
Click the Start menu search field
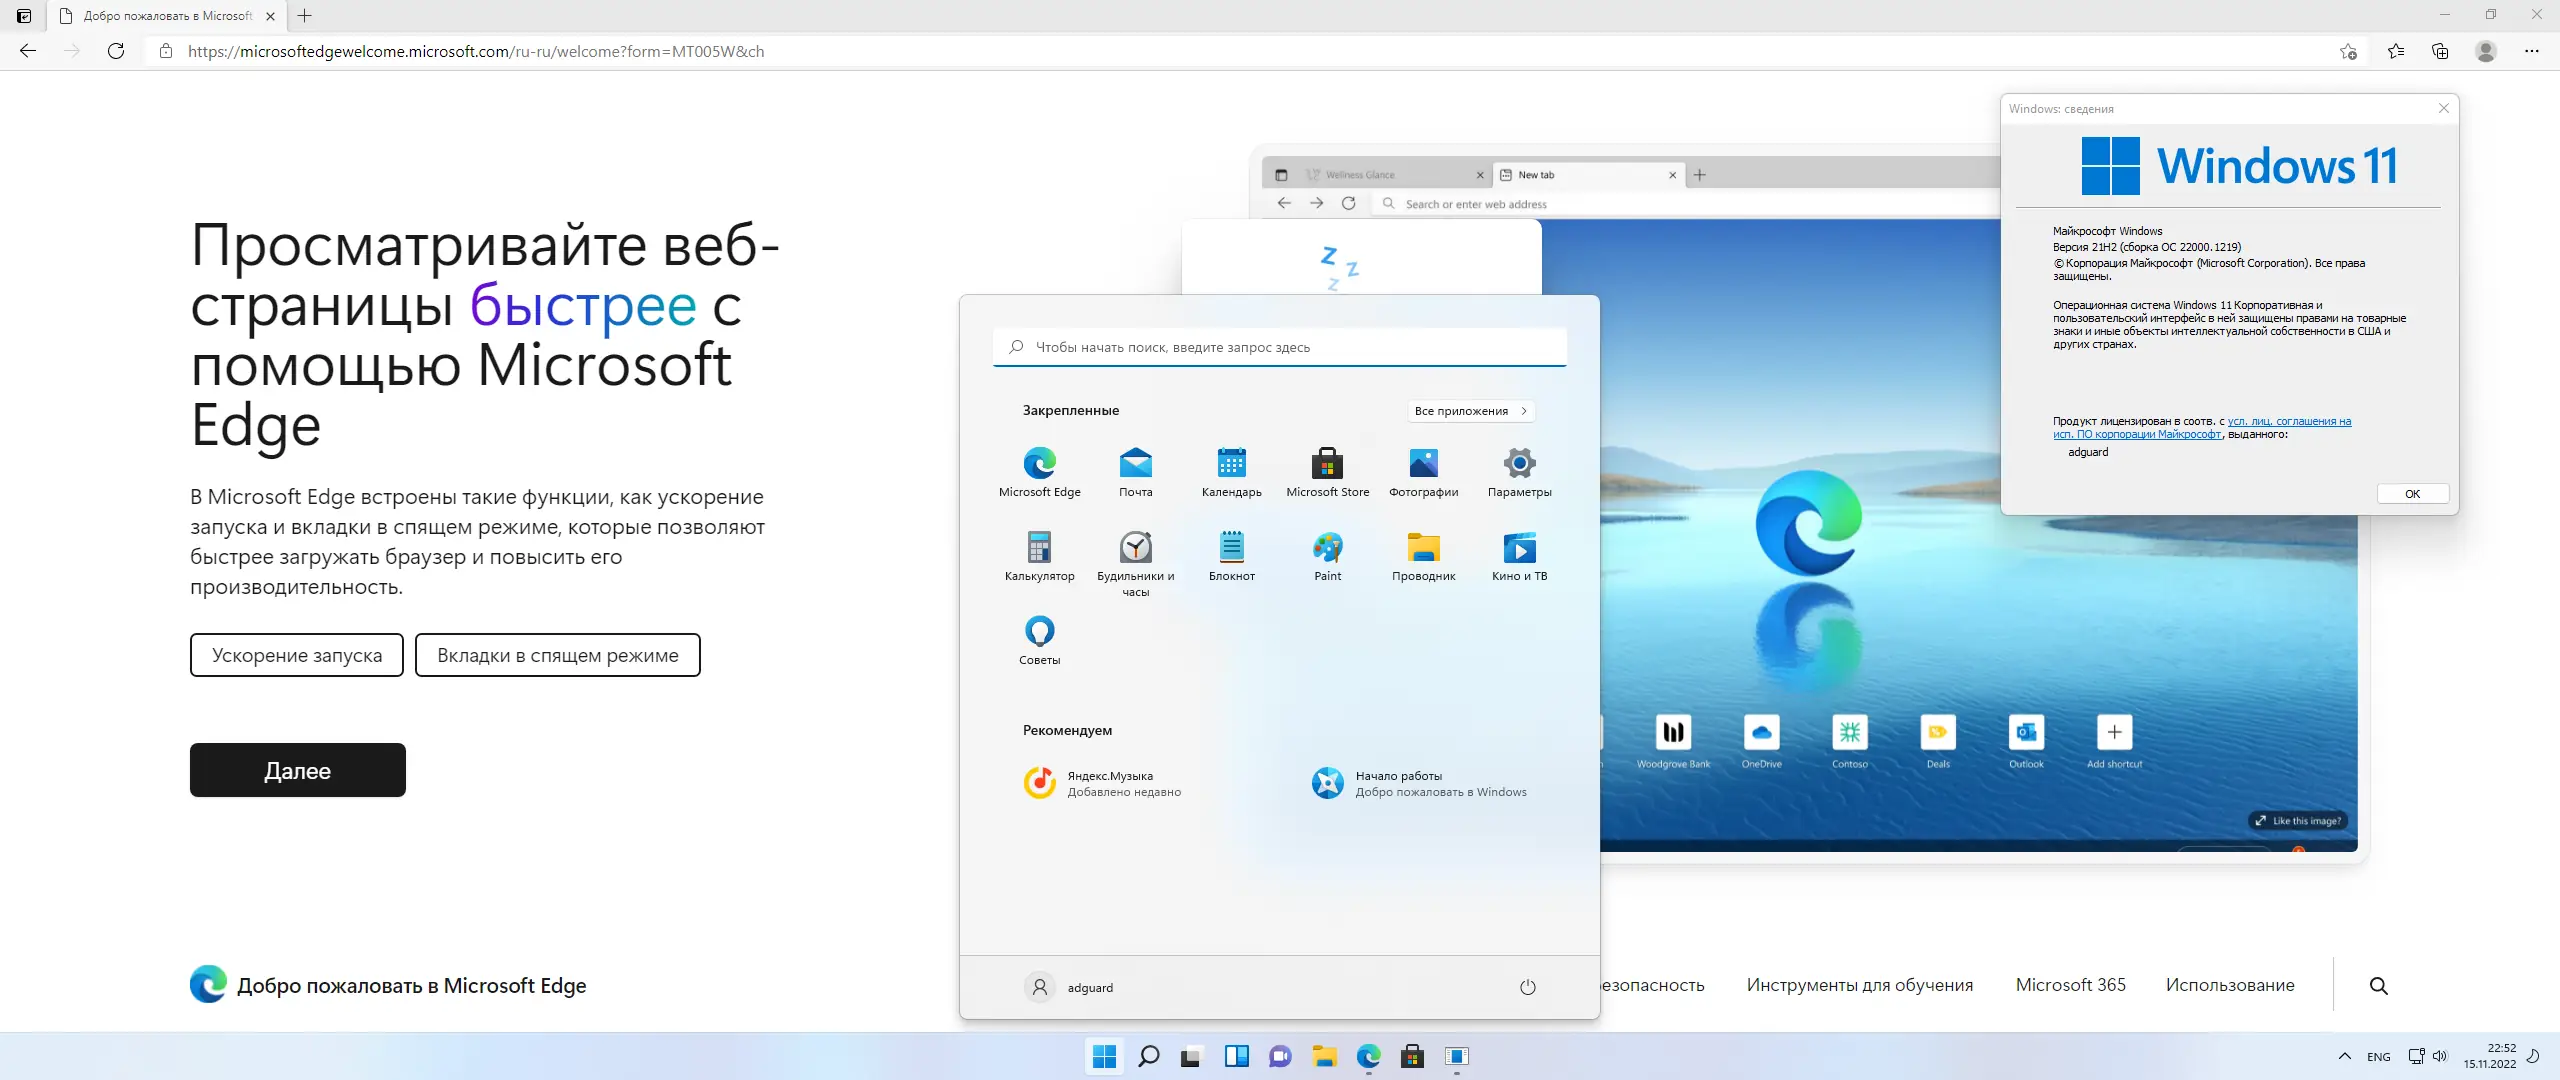coord(1279,347)
